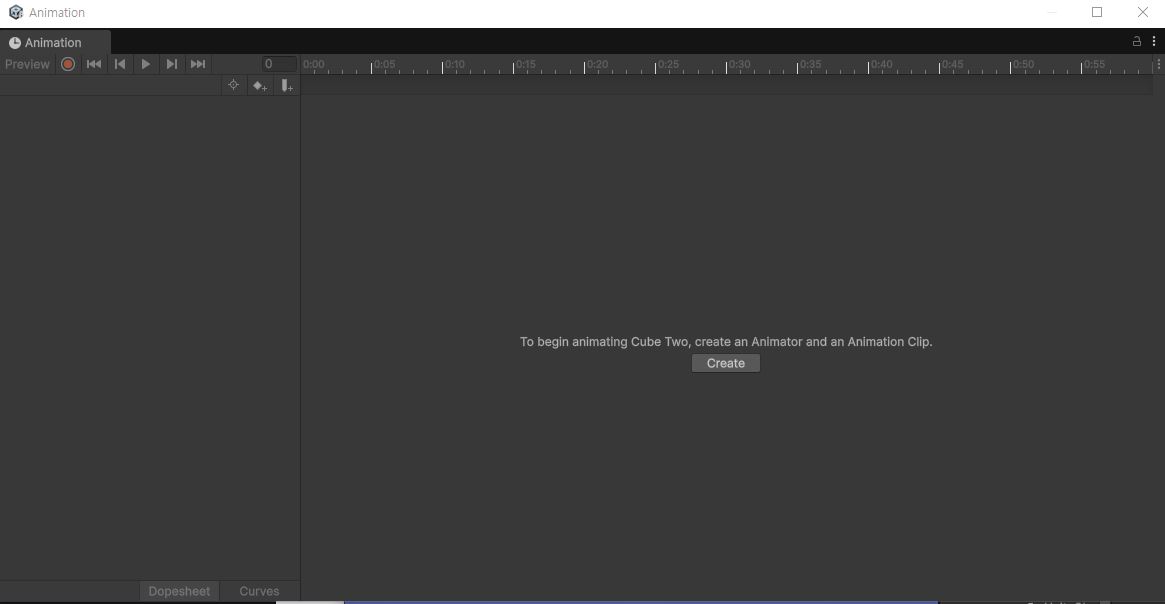Image resolution: width=1165 pixels, height=604 pixels.
Task: Create Animator and Animation Clip
Action: pos(725,363)
